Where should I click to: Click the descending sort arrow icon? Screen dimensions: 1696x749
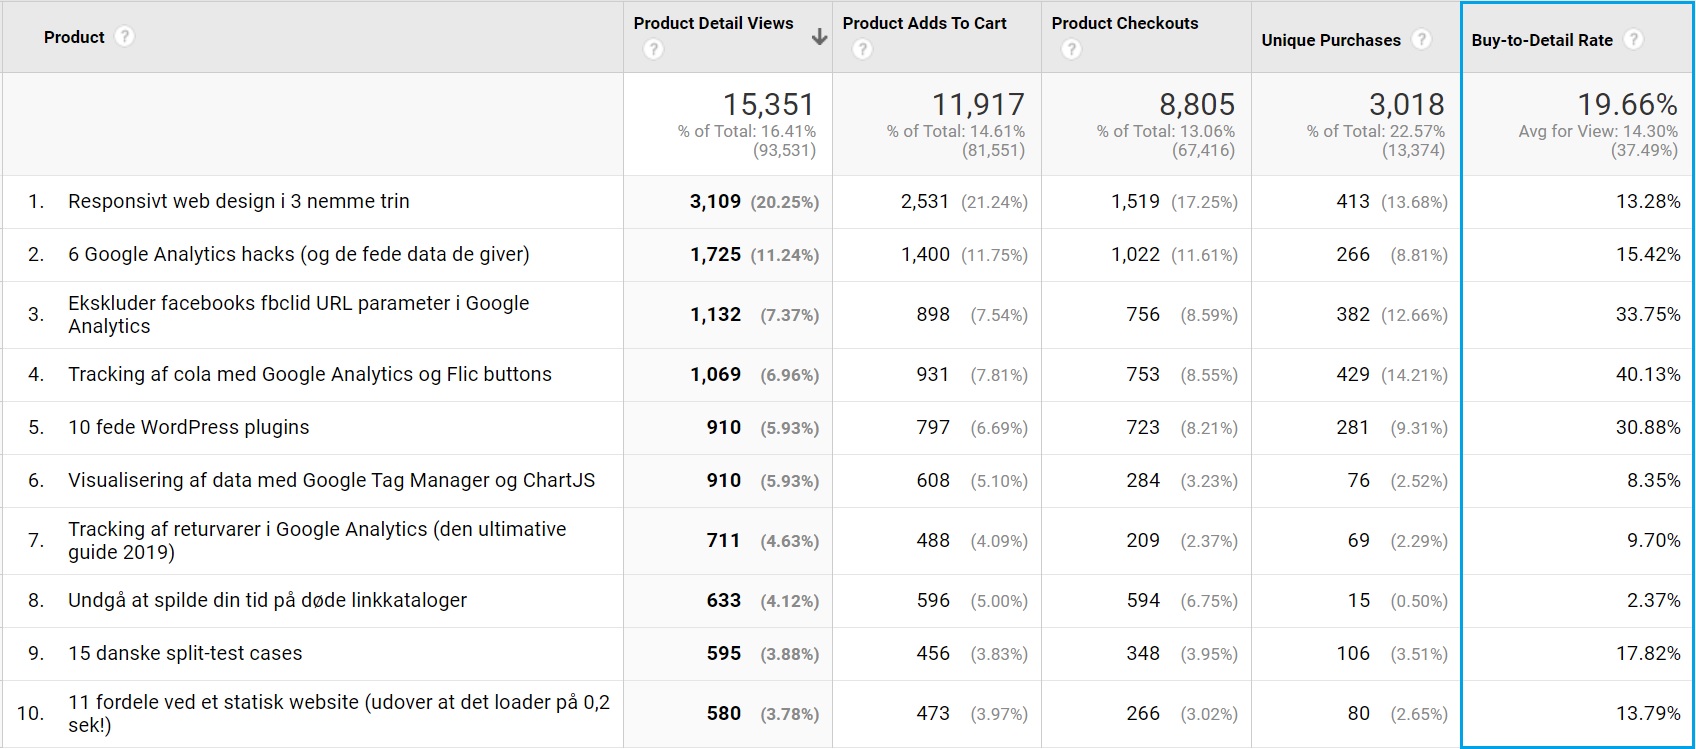[x=819, y=37]
